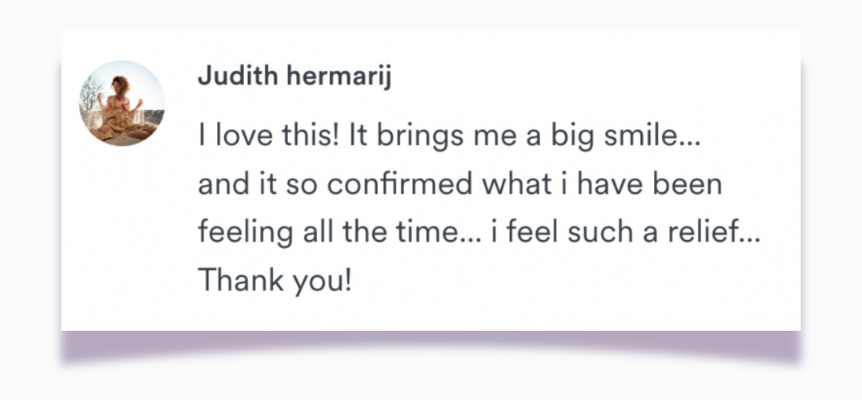Select the line starting "and it so confirmed"
The height and width of the screenshot is (400, 862).
coord(459,187)
